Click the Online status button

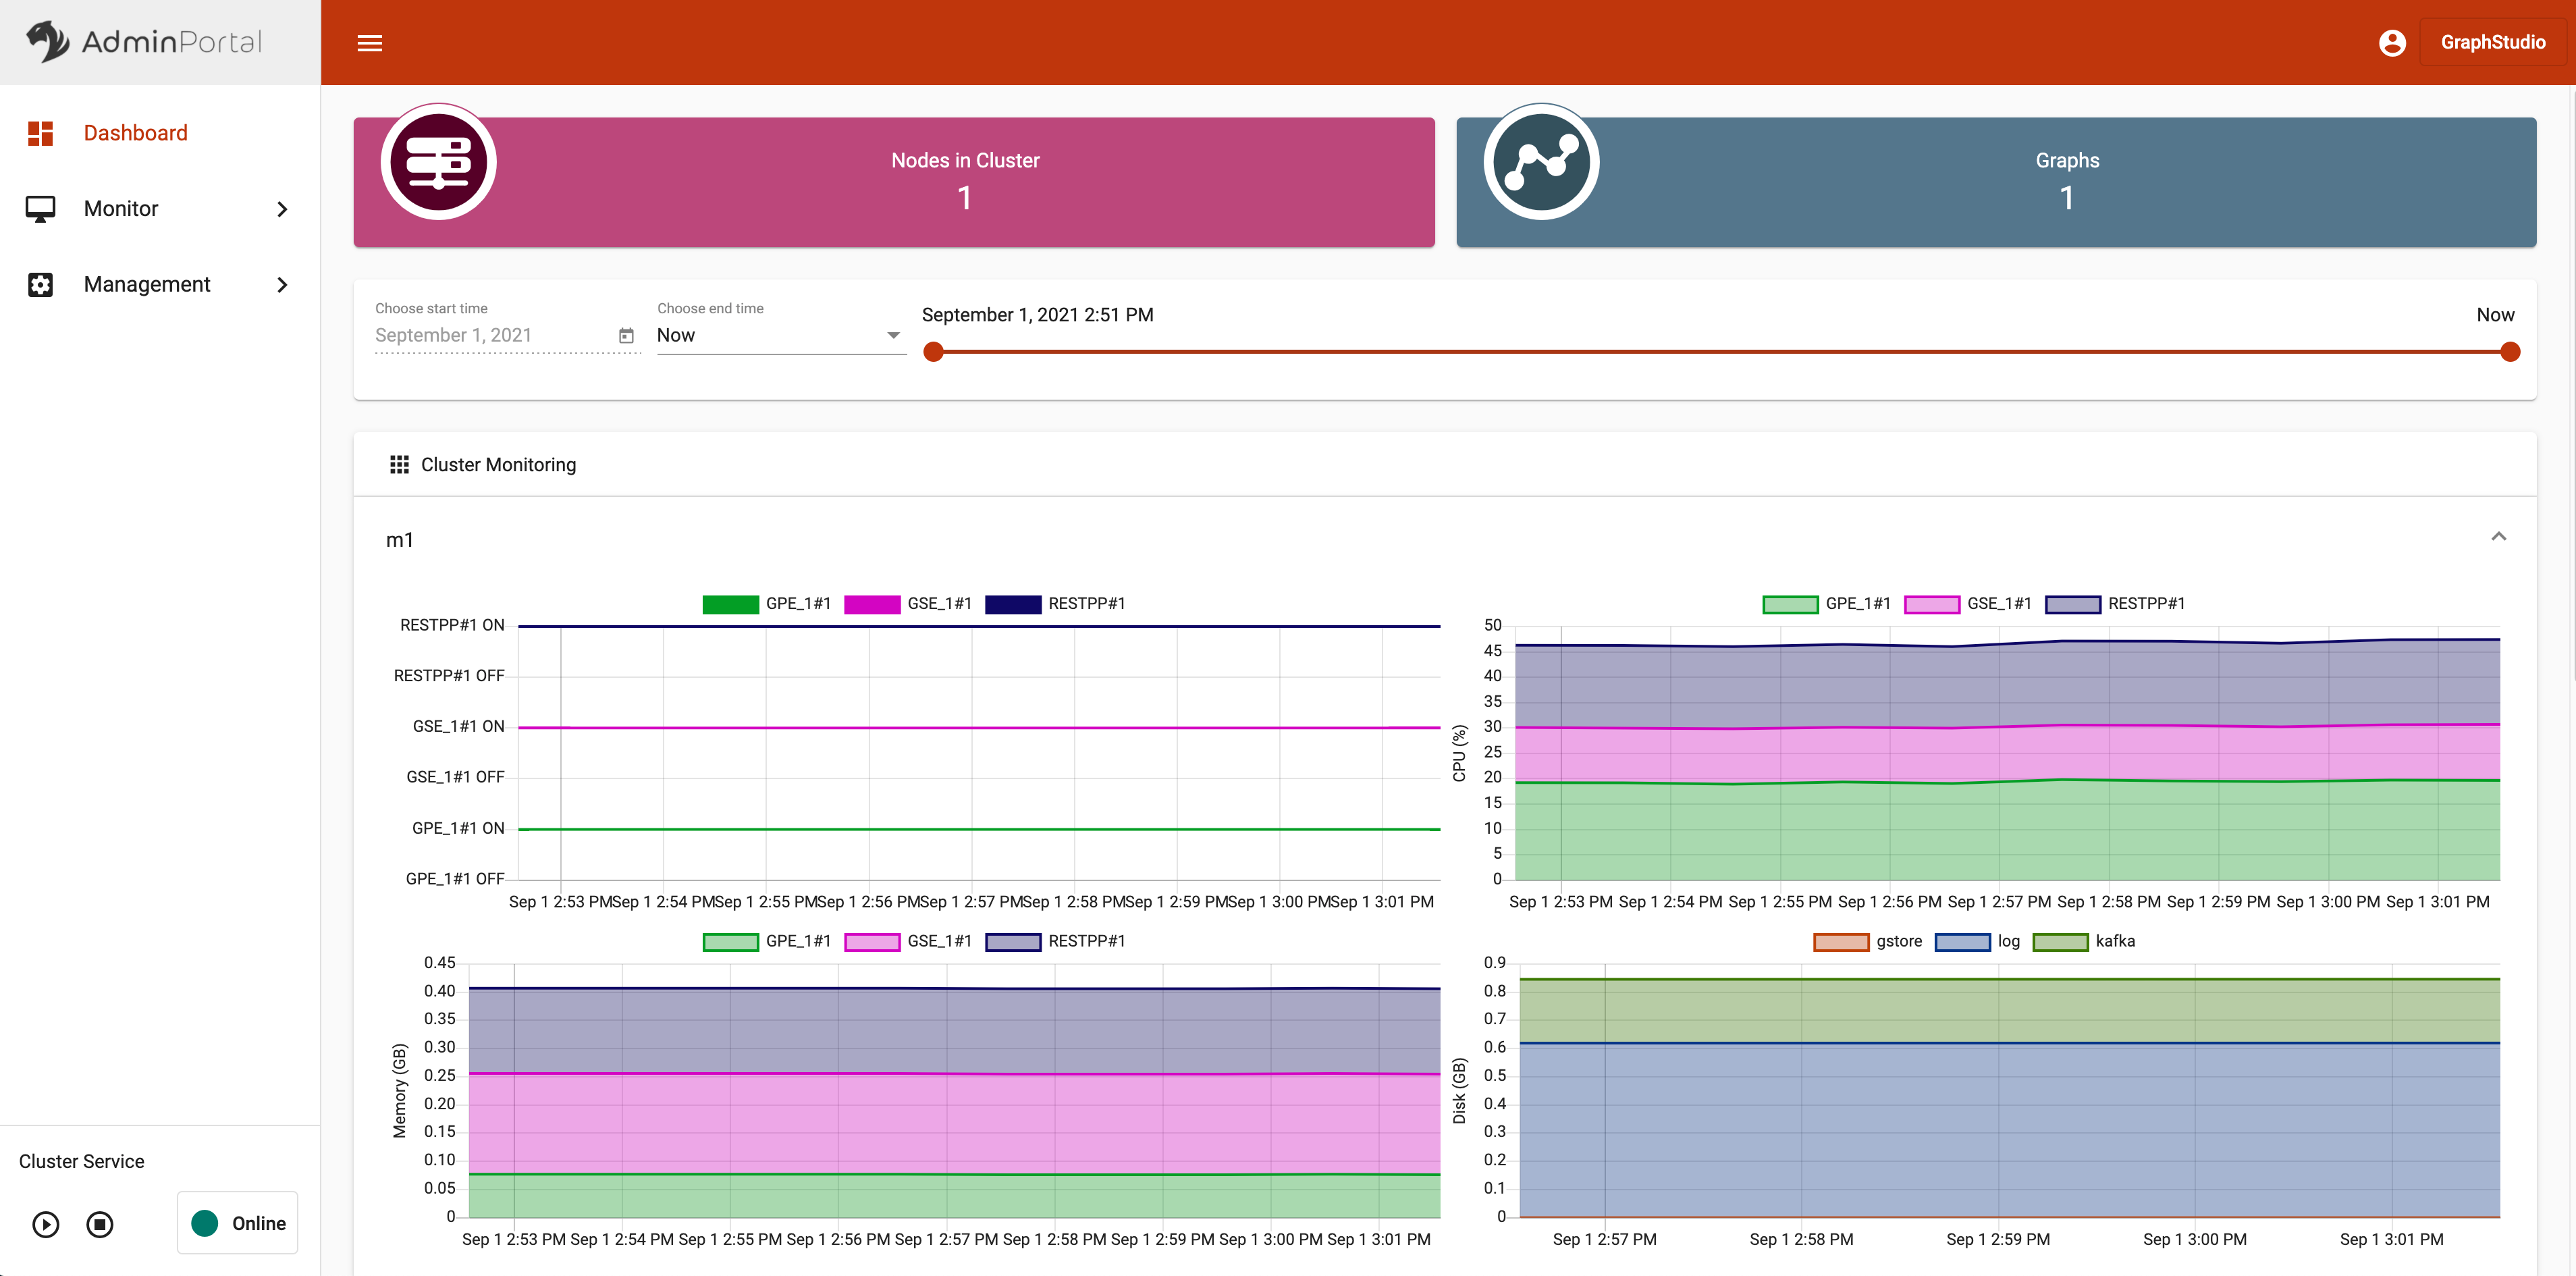point(238,1222)
